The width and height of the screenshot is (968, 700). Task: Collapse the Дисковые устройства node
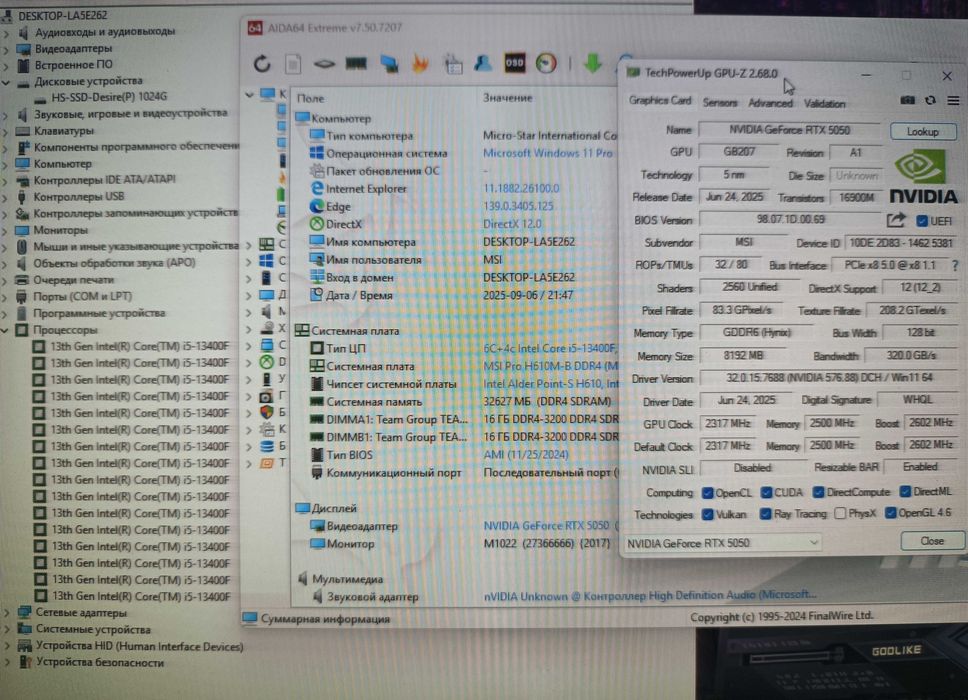click(6, 81)
